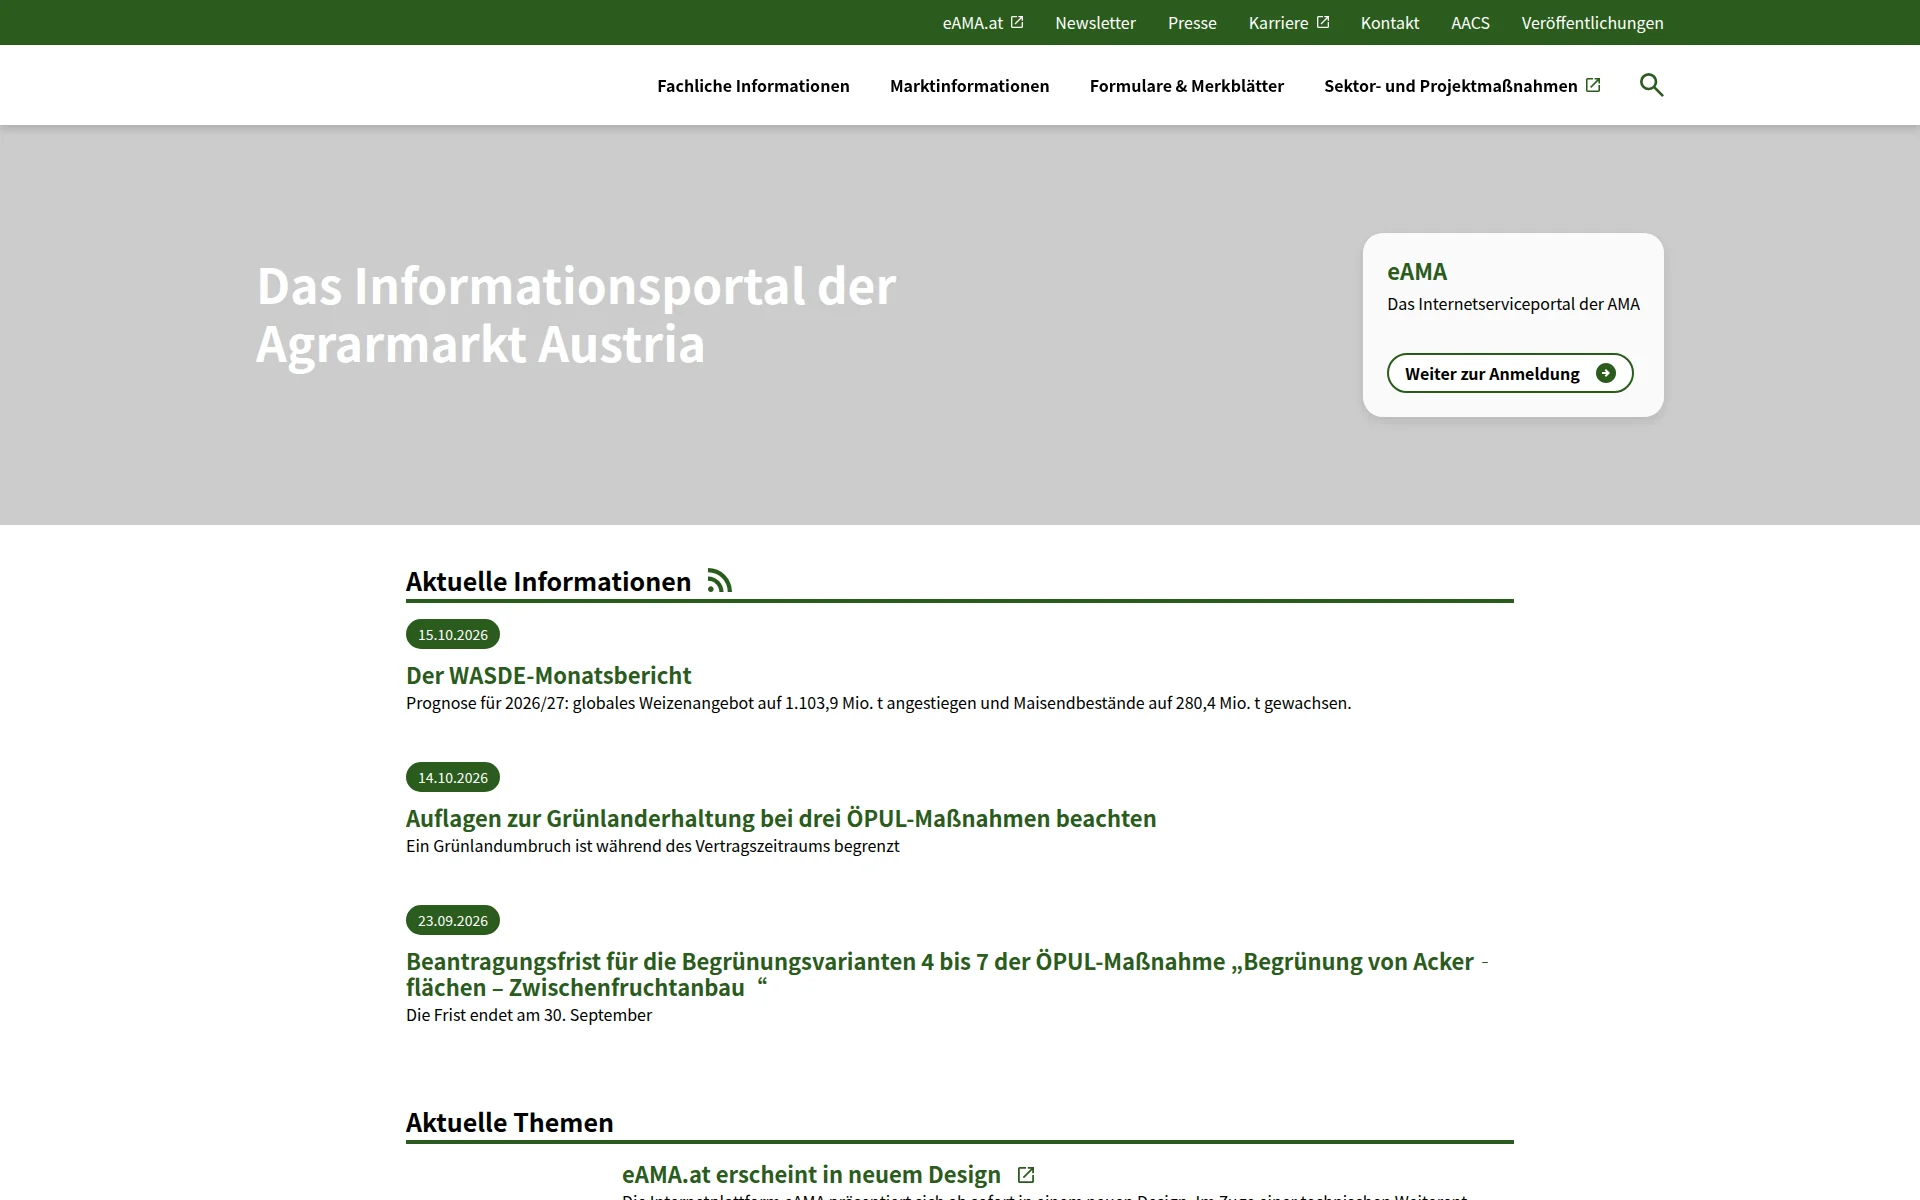Click the Aktuelle Informationen heading
Image resolution: width=1920 pixels, height=1200 pixels.
(x=548, y=581)
